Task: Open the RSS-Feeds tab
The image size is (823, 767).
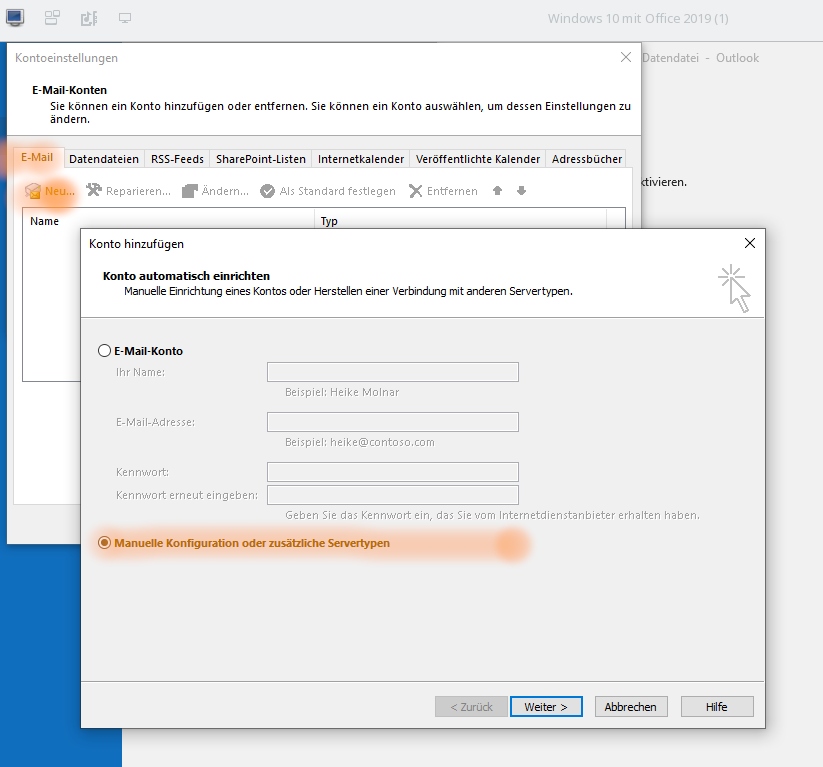Action: 177,159
